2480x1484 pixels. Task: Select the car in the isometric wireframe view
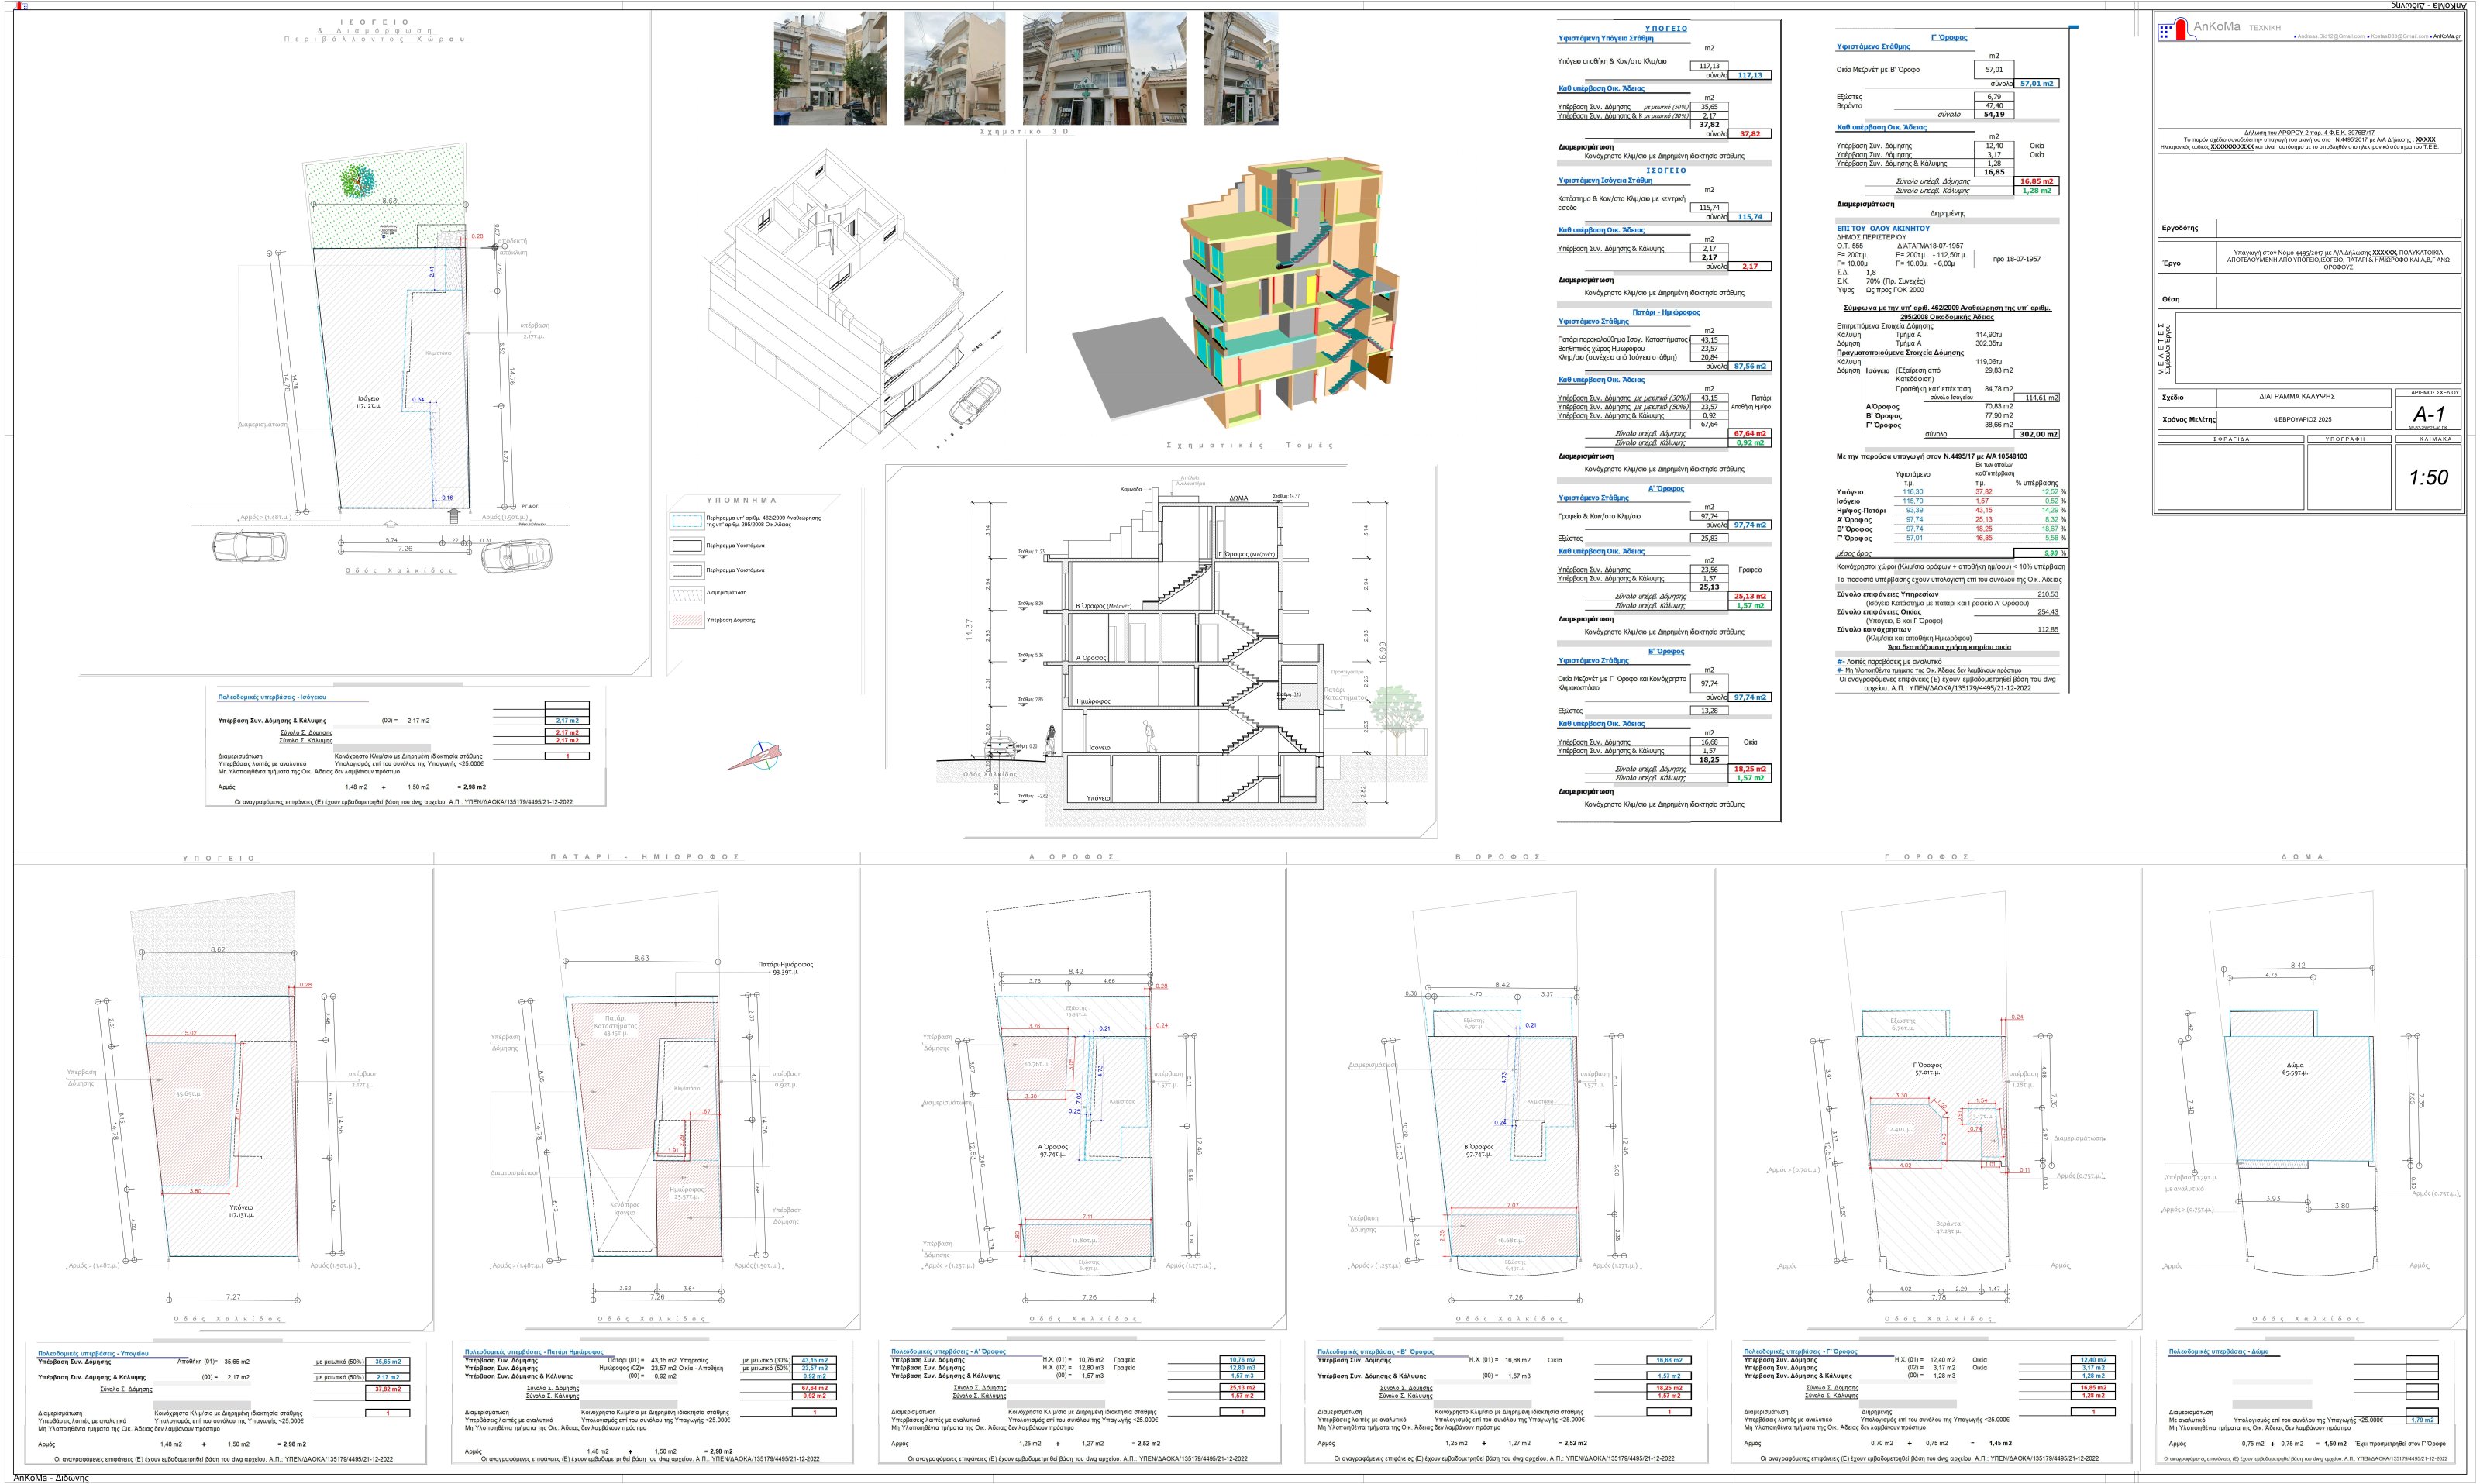pos(974,400)
